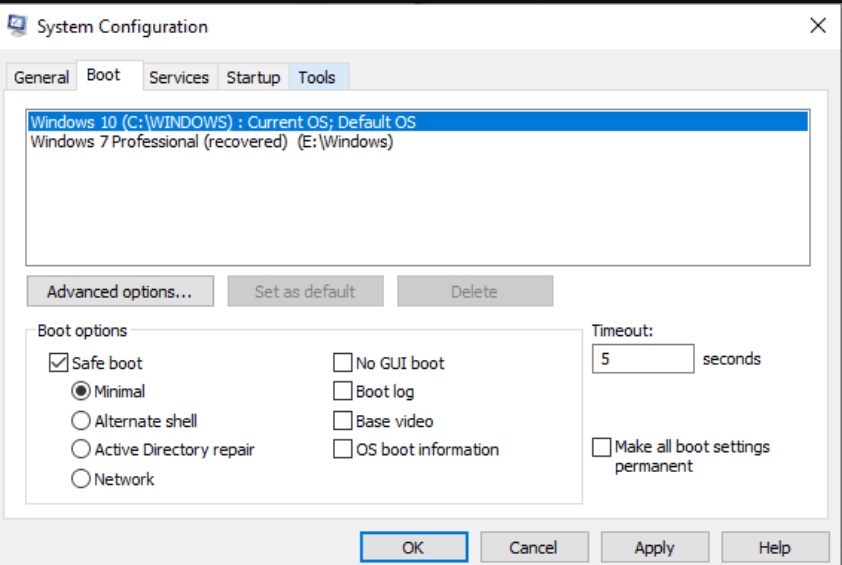Choose Active Directory repair option

(x=81, y=450)
